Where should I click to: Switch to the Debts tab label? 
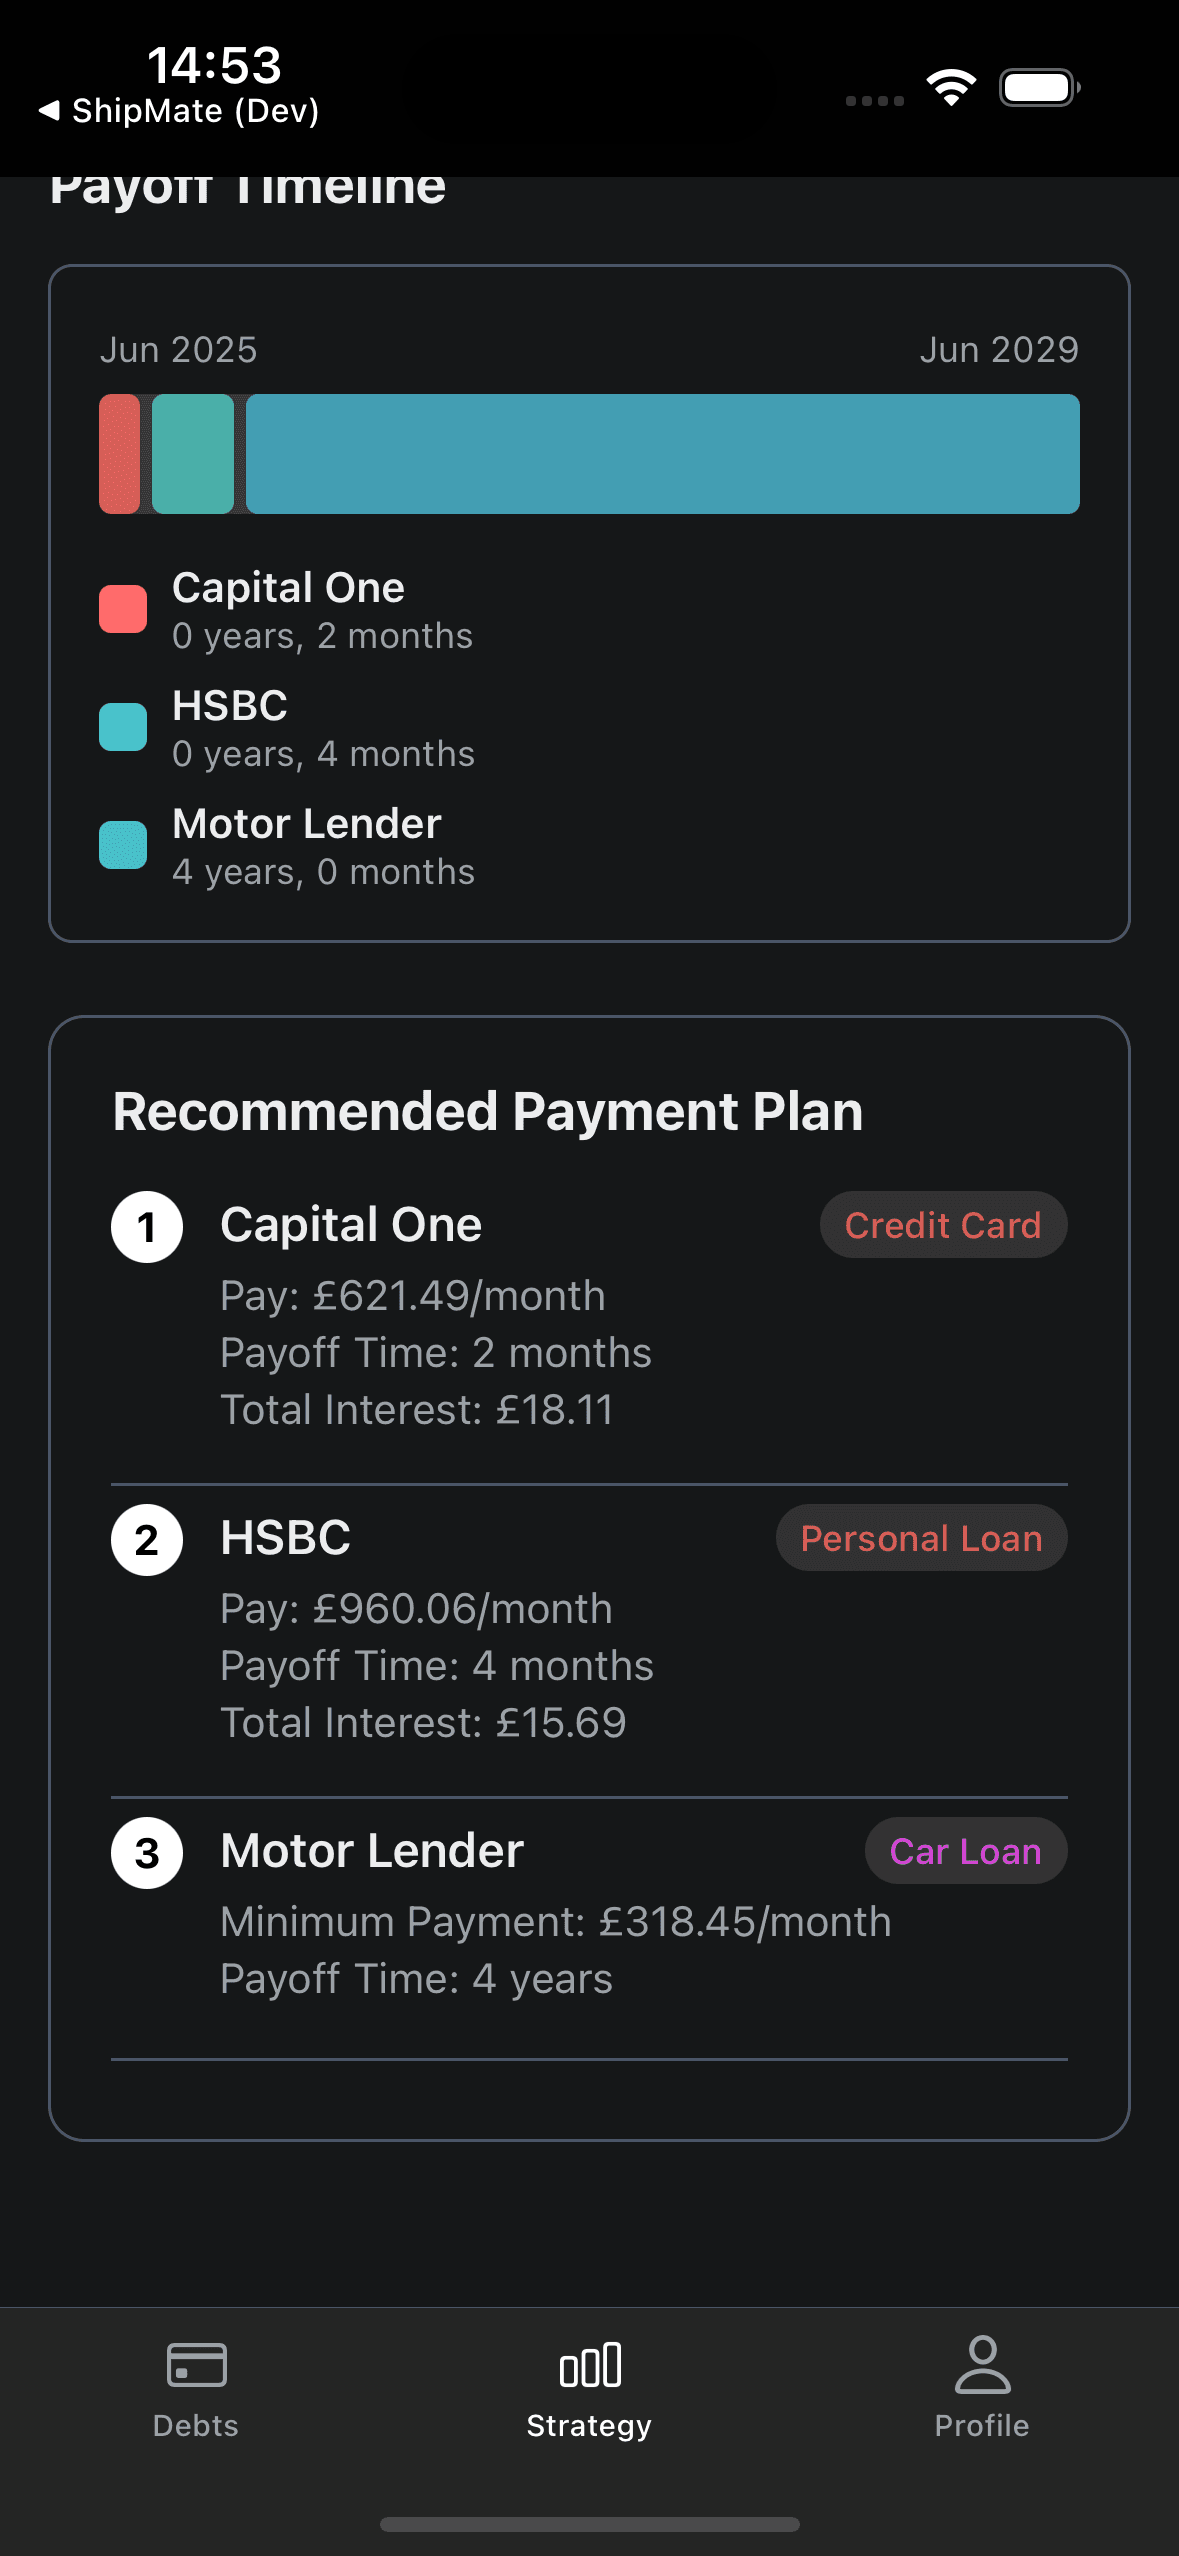click(x=196, y=2426)
